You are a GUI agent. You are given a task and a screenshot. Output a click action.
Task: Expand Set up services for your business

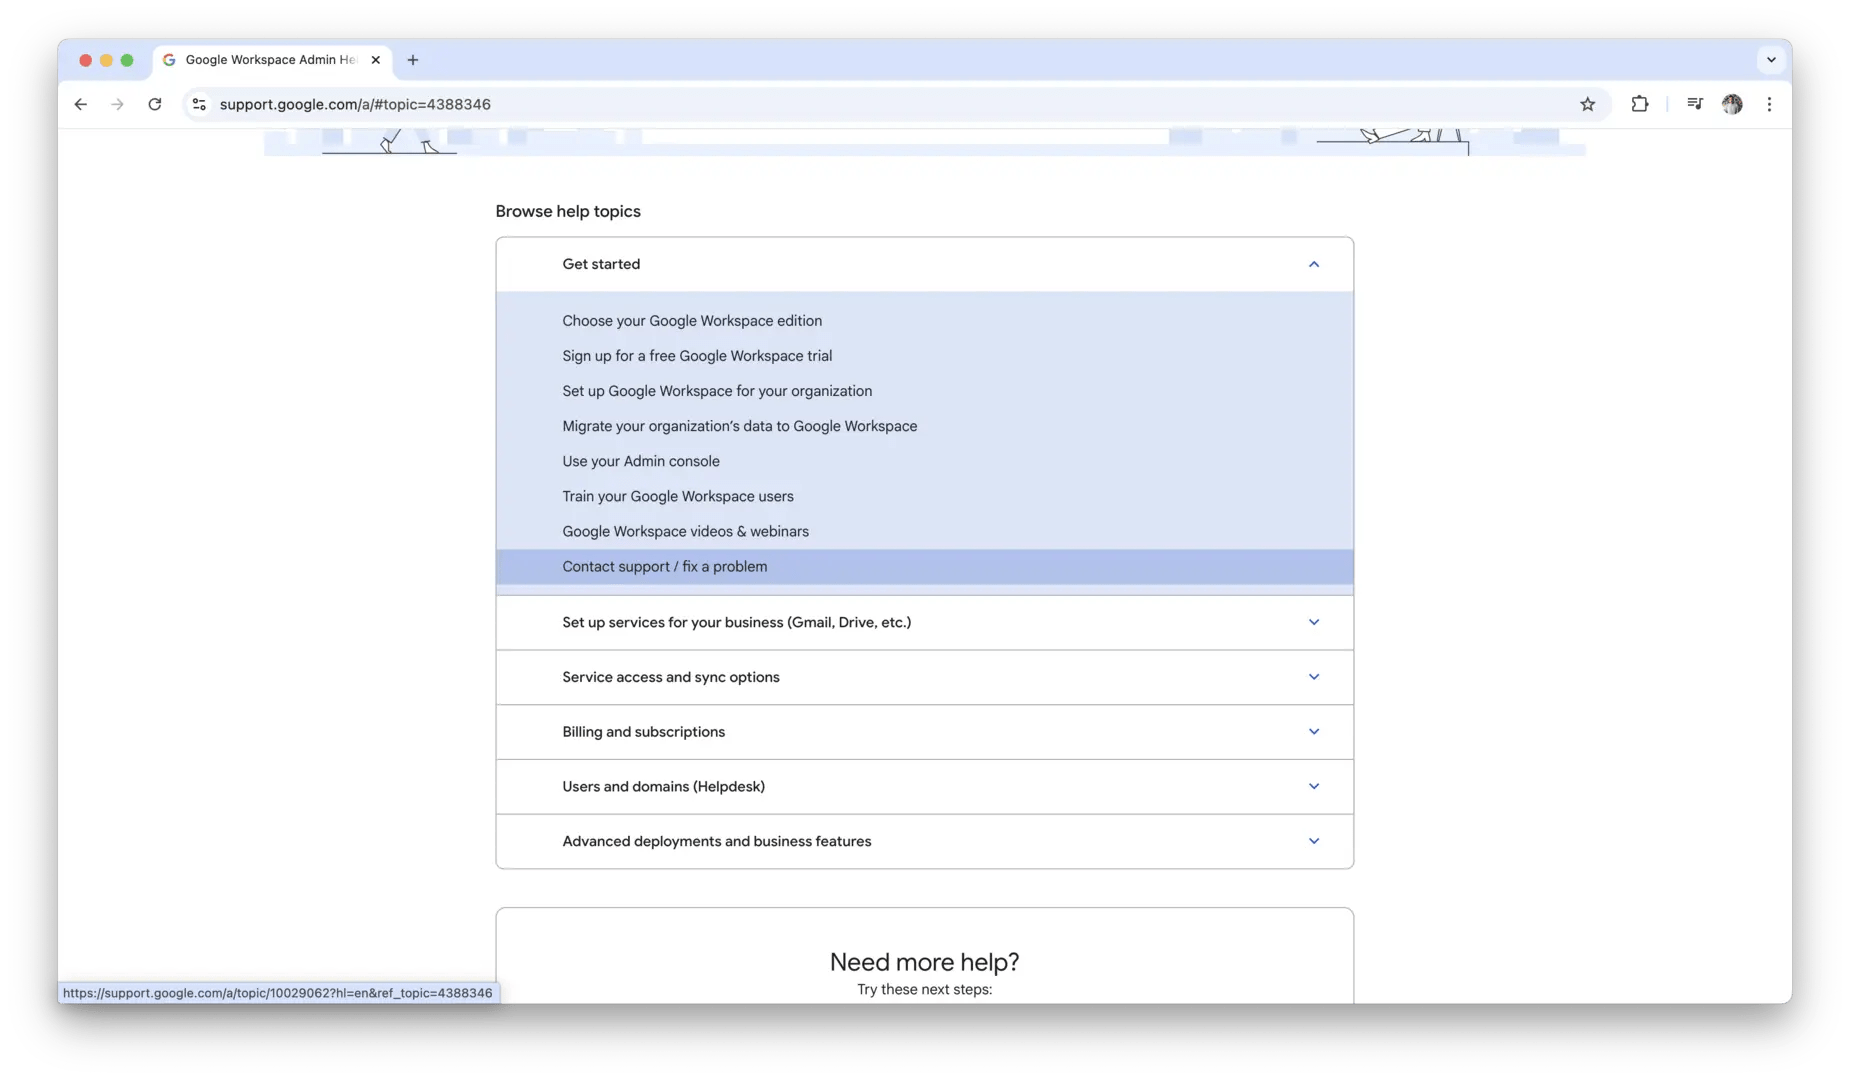click(x=1313, y=622)
